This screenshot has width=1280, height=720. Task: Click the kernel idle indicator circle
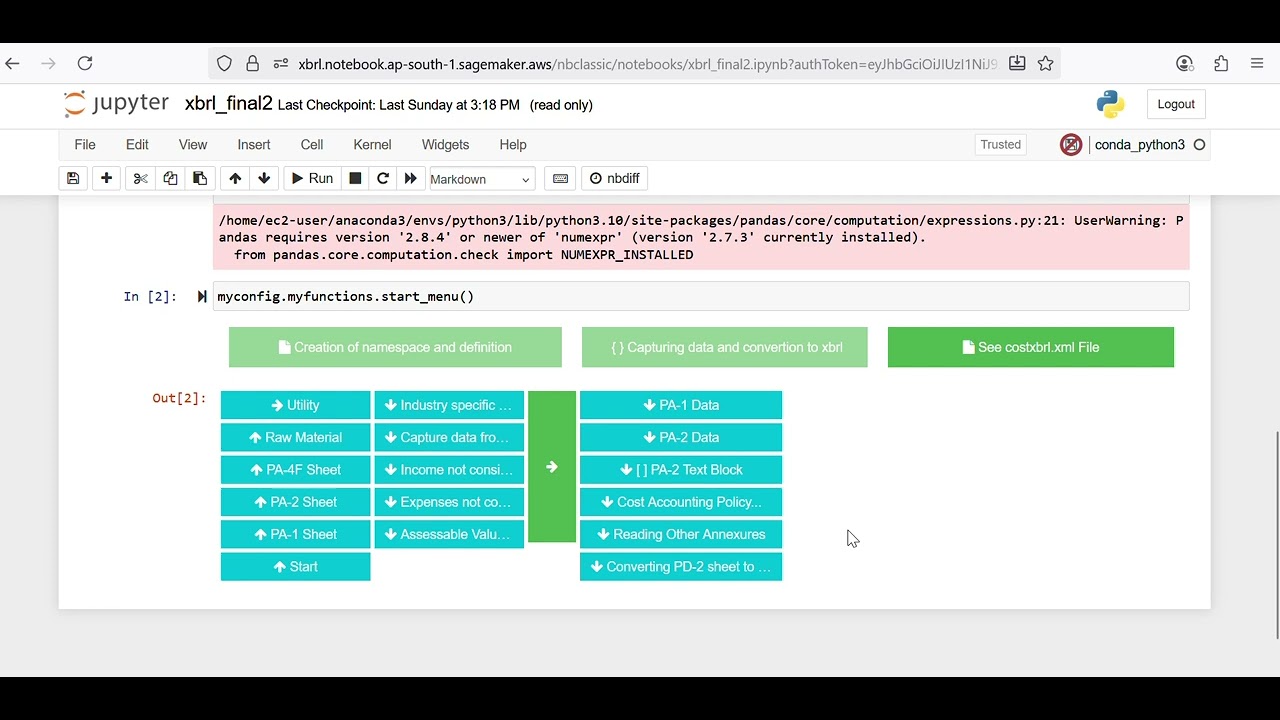tap(1199, 145)
